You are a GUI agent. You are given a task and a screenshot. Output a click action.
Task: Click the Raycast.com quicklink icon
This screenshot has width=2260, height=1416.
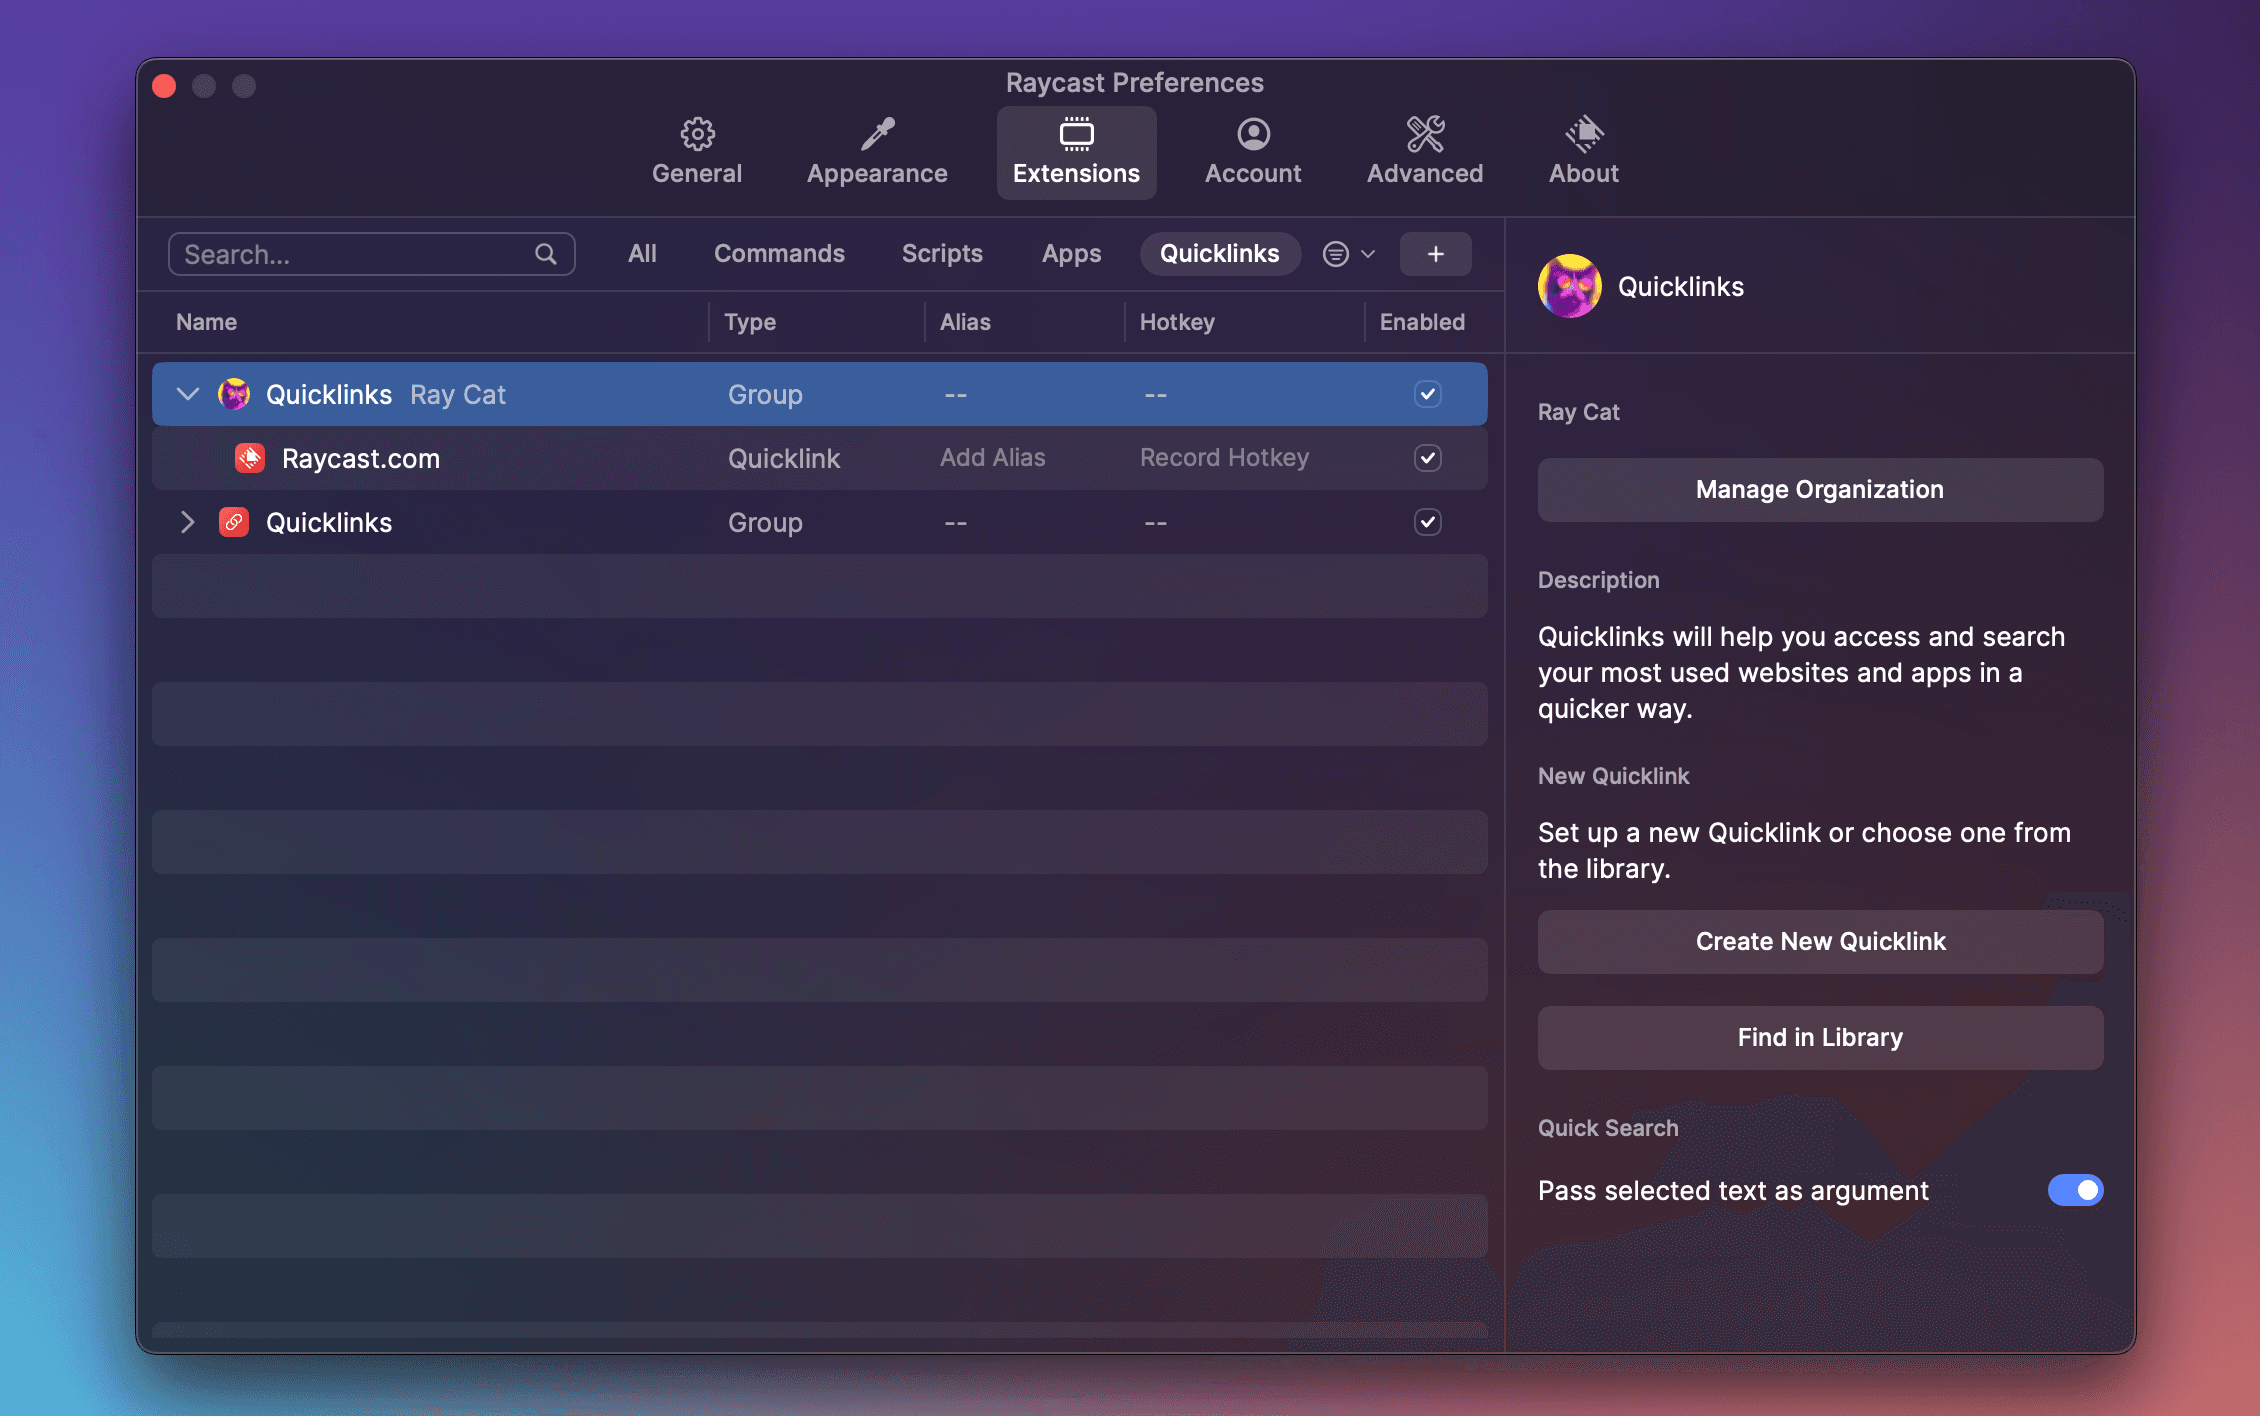point(250,458)
